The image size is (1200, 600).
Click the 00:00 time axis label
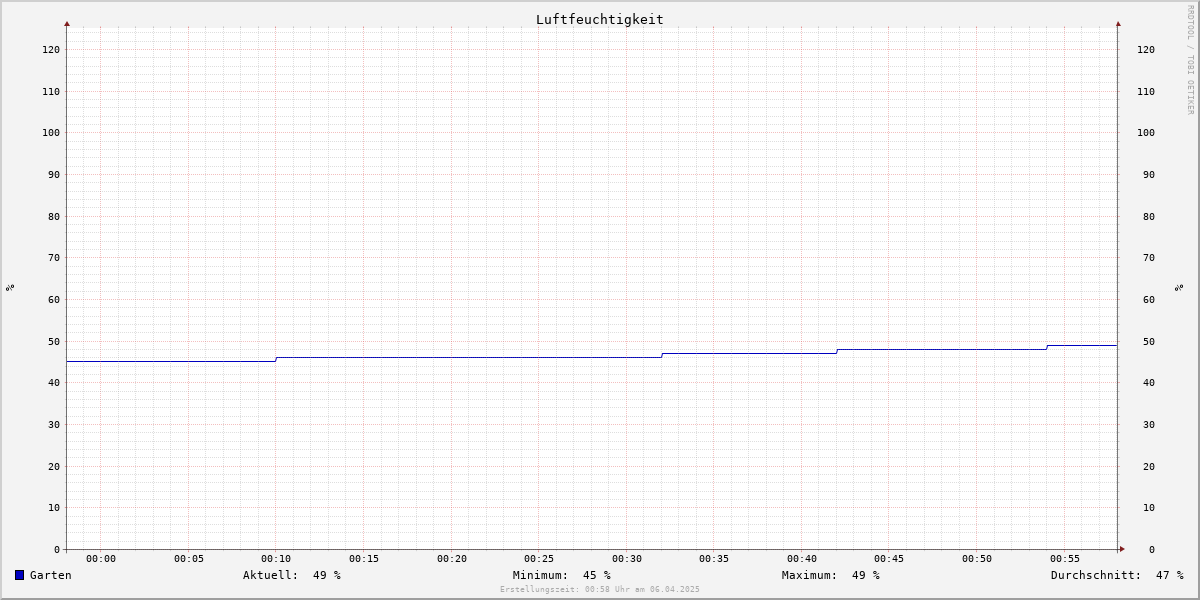pos(101,559)
